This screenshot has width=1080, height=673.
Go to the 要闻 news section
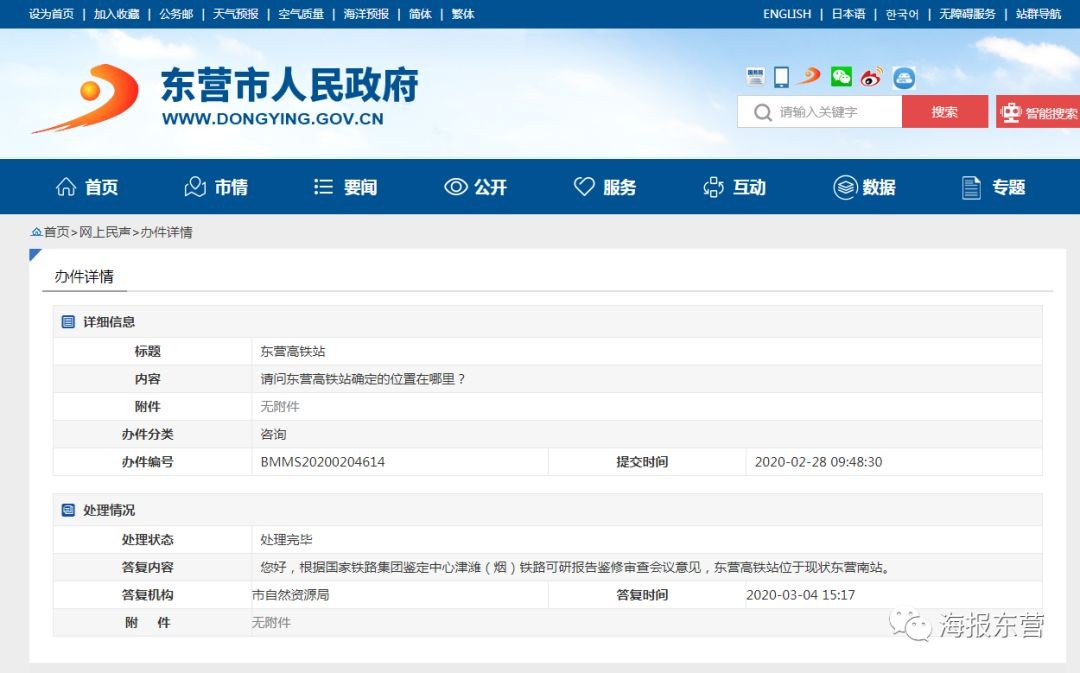click(x=345, y=187)
